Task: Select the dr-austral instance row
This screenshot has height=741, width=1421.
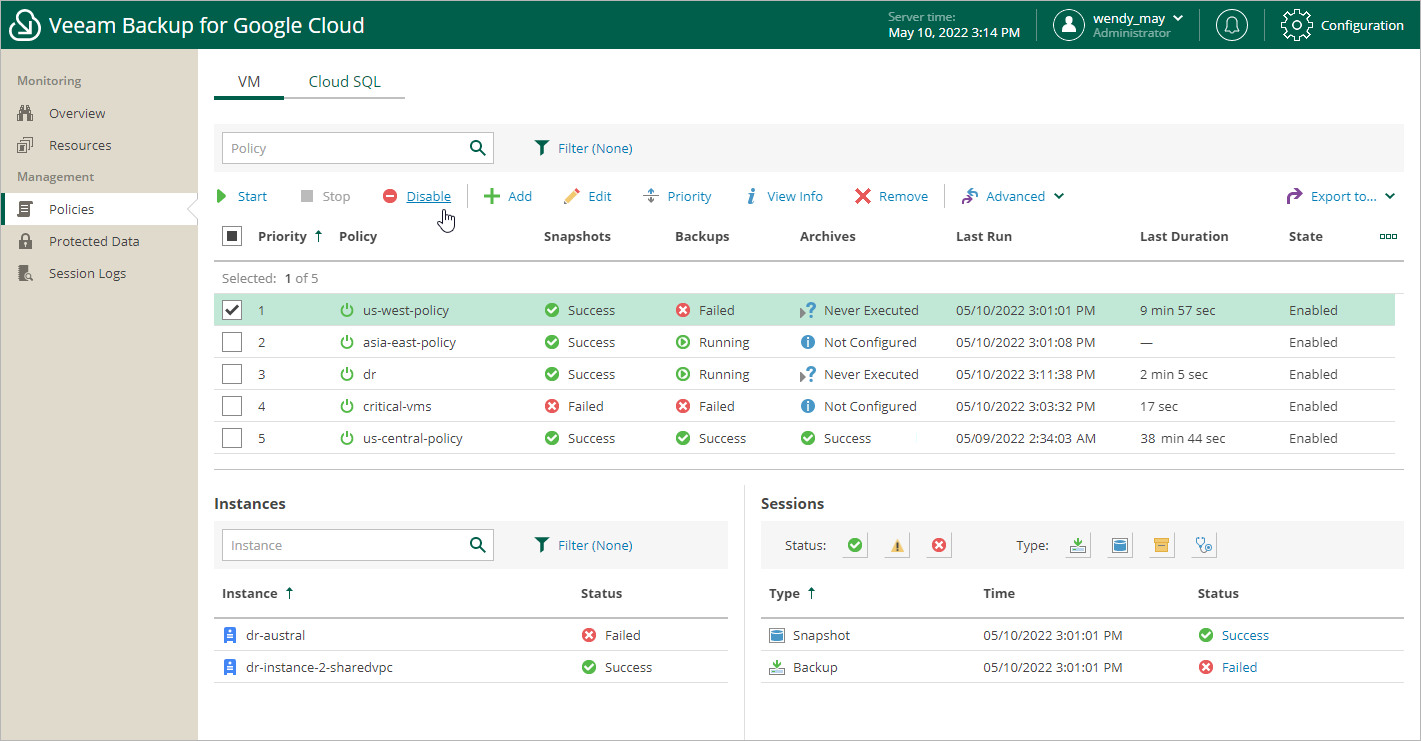Action: (471, 635)
